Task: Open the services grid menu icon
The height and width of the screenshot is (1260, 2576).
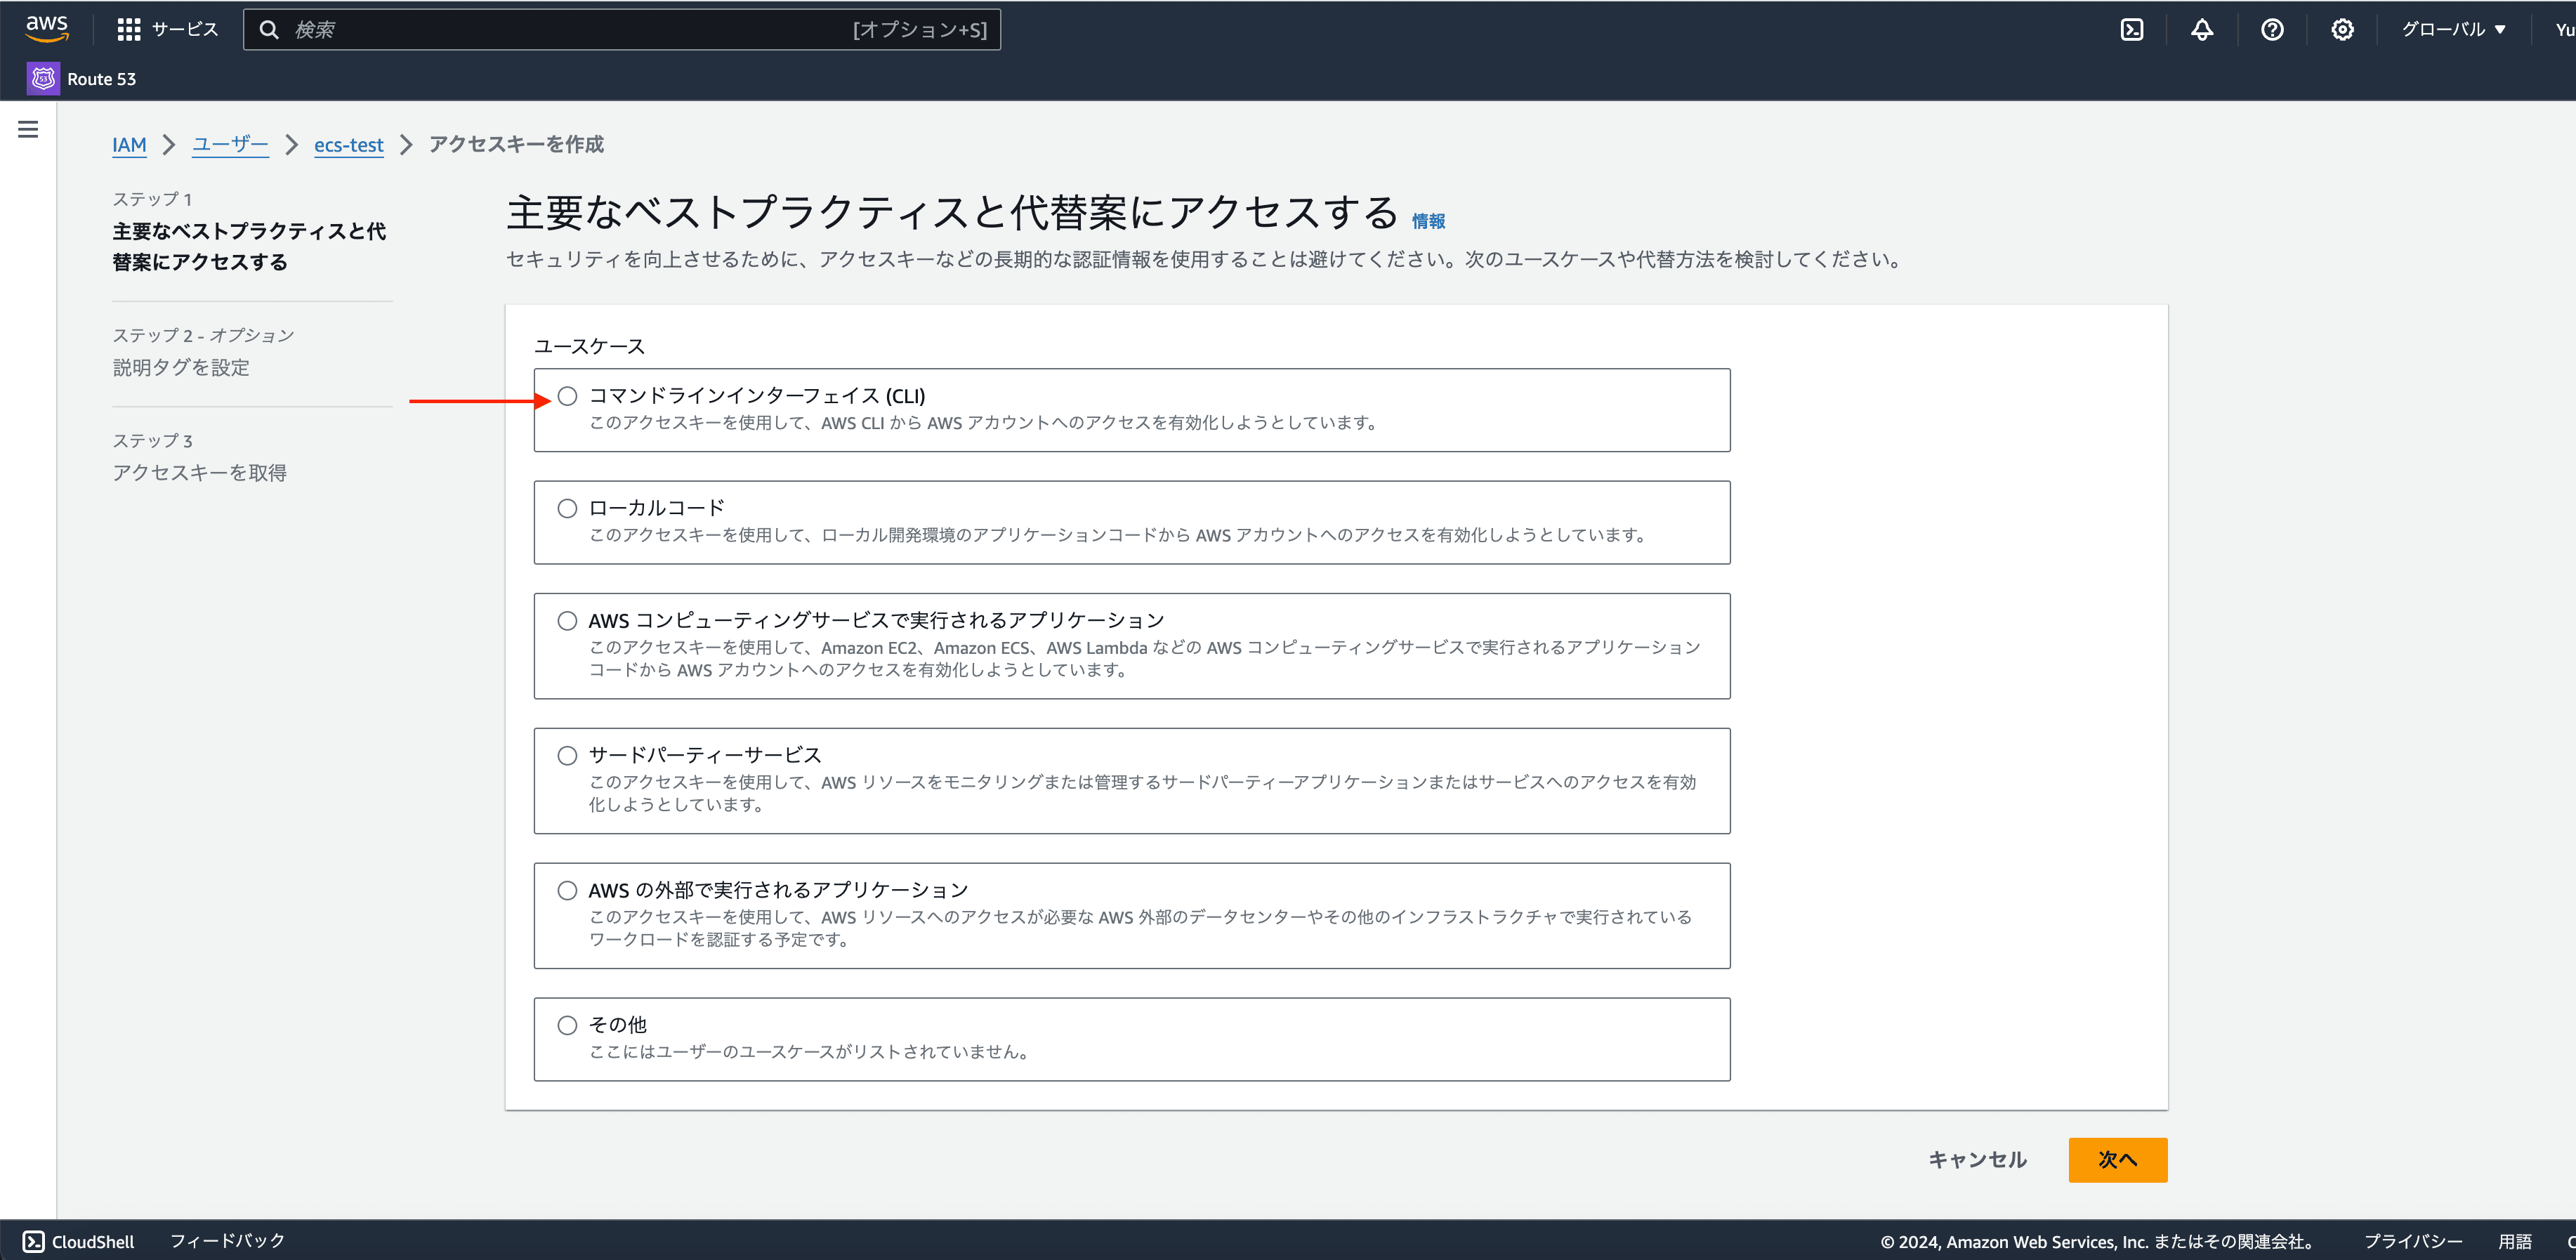Action: [128, 30]
